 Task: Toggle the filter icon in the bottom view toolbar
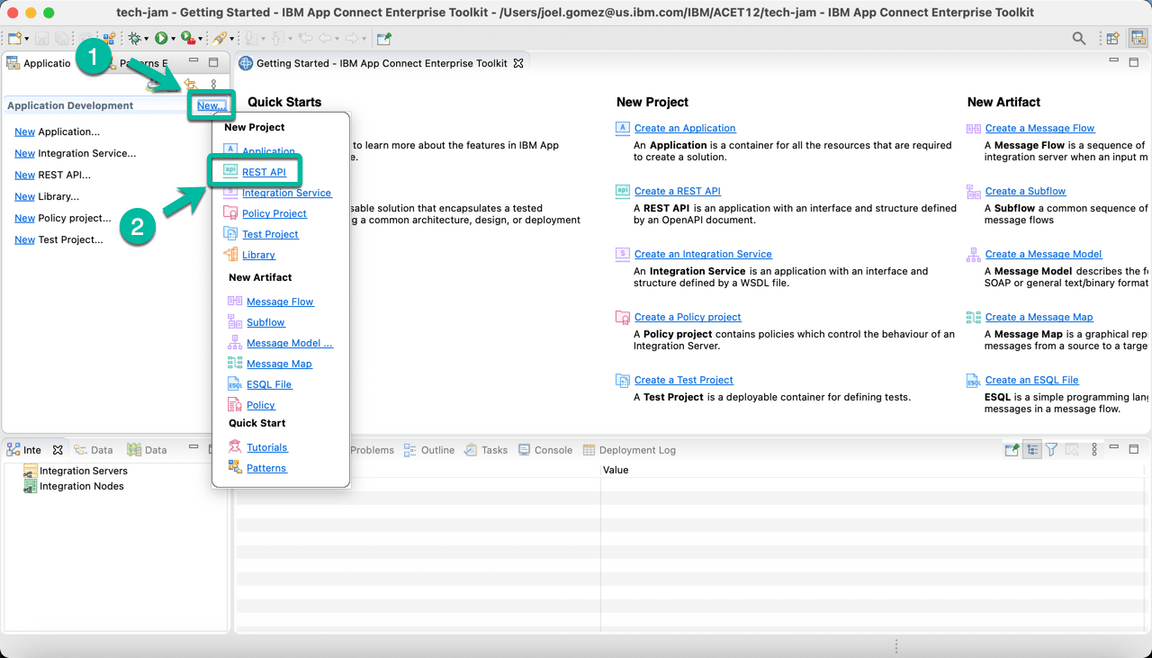point(1051,449)
